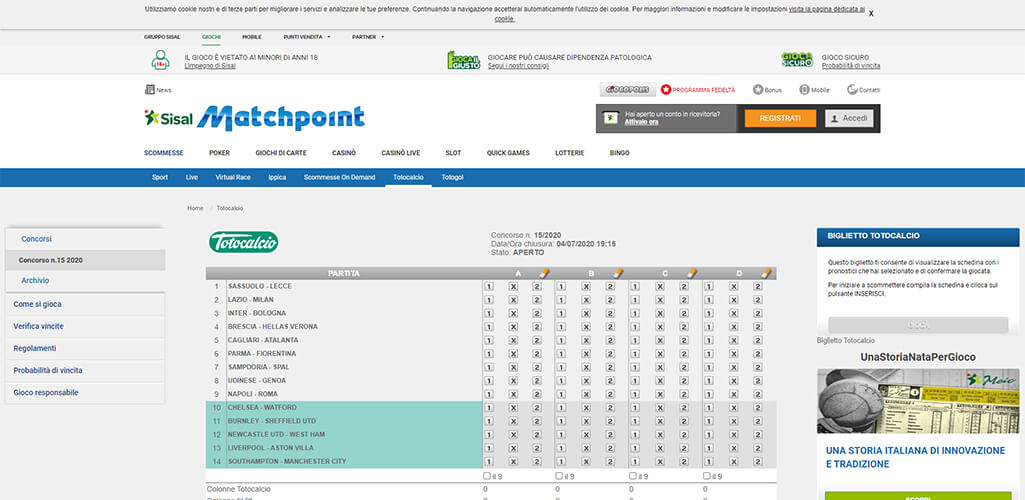1025x500 pixels.
Task: Click the eraser icon for column B
Action: click(618, 273)
